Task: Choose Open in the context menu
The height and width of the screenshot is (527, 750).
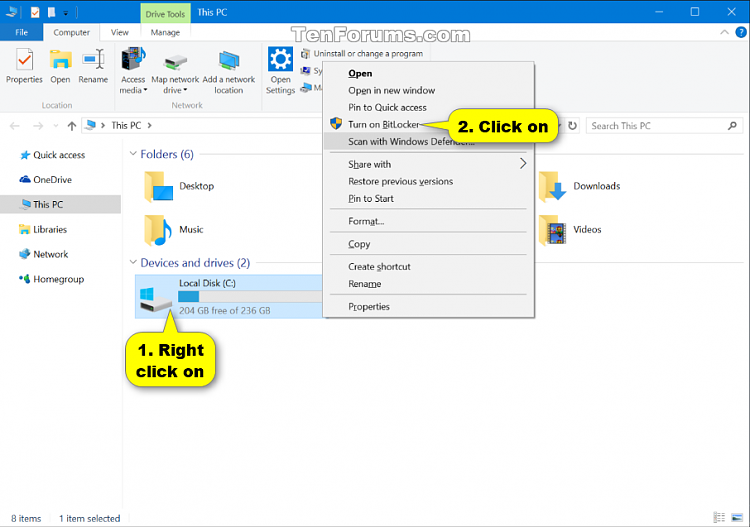Action: coord(360,74)
